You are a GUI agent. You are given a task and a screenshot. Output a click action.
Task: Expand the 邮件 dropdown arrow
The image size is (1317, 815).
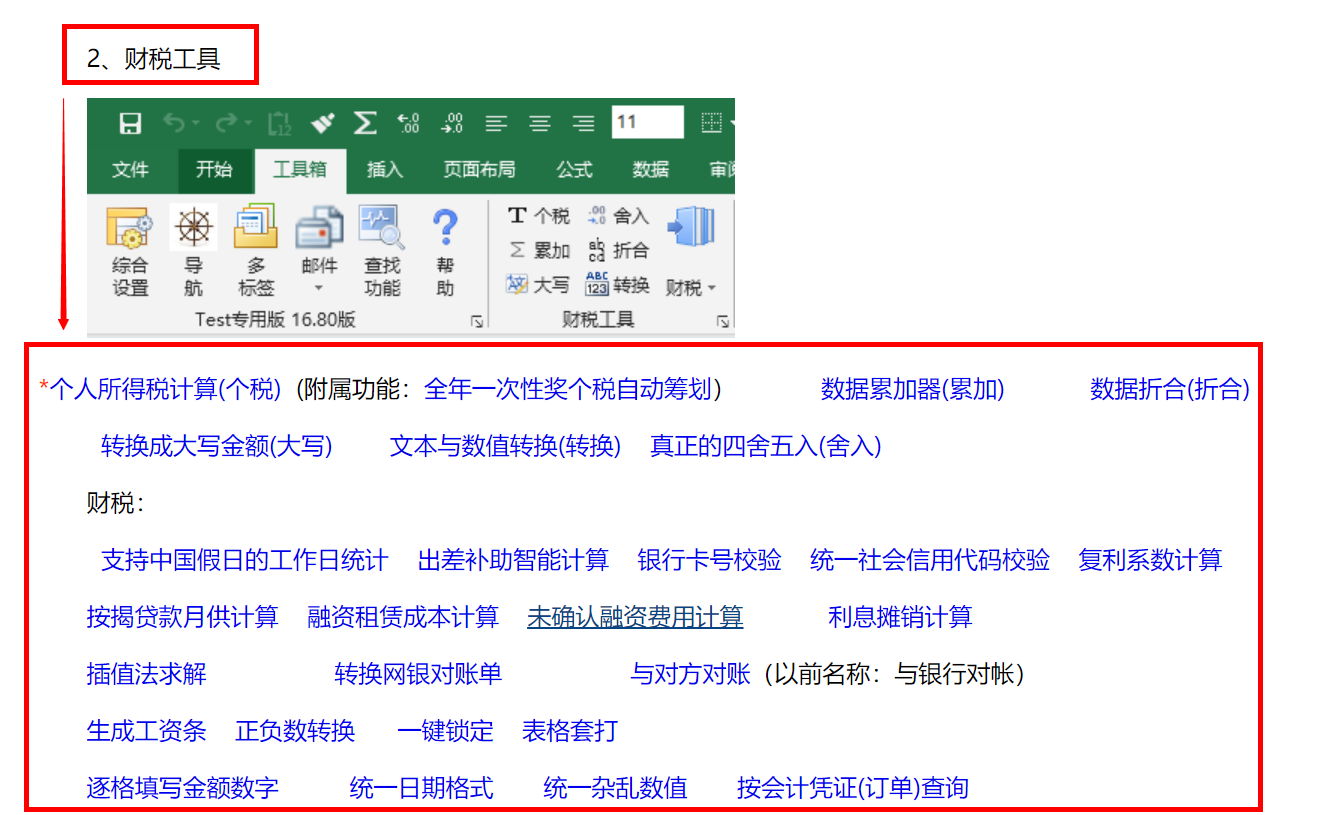(x=319, y=288)
